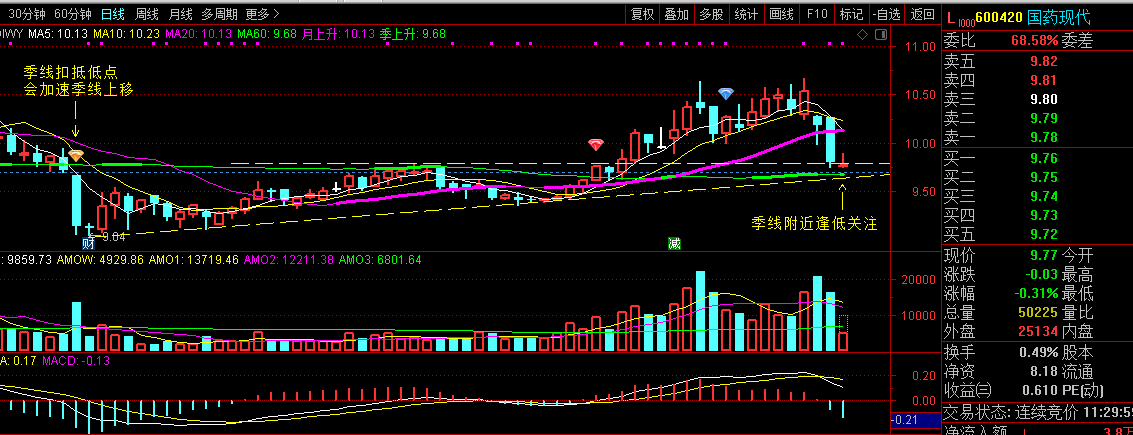The image size is (1133, 435).
Task: Click the 叠加 overlay button
Action: [x=677, y=14]
